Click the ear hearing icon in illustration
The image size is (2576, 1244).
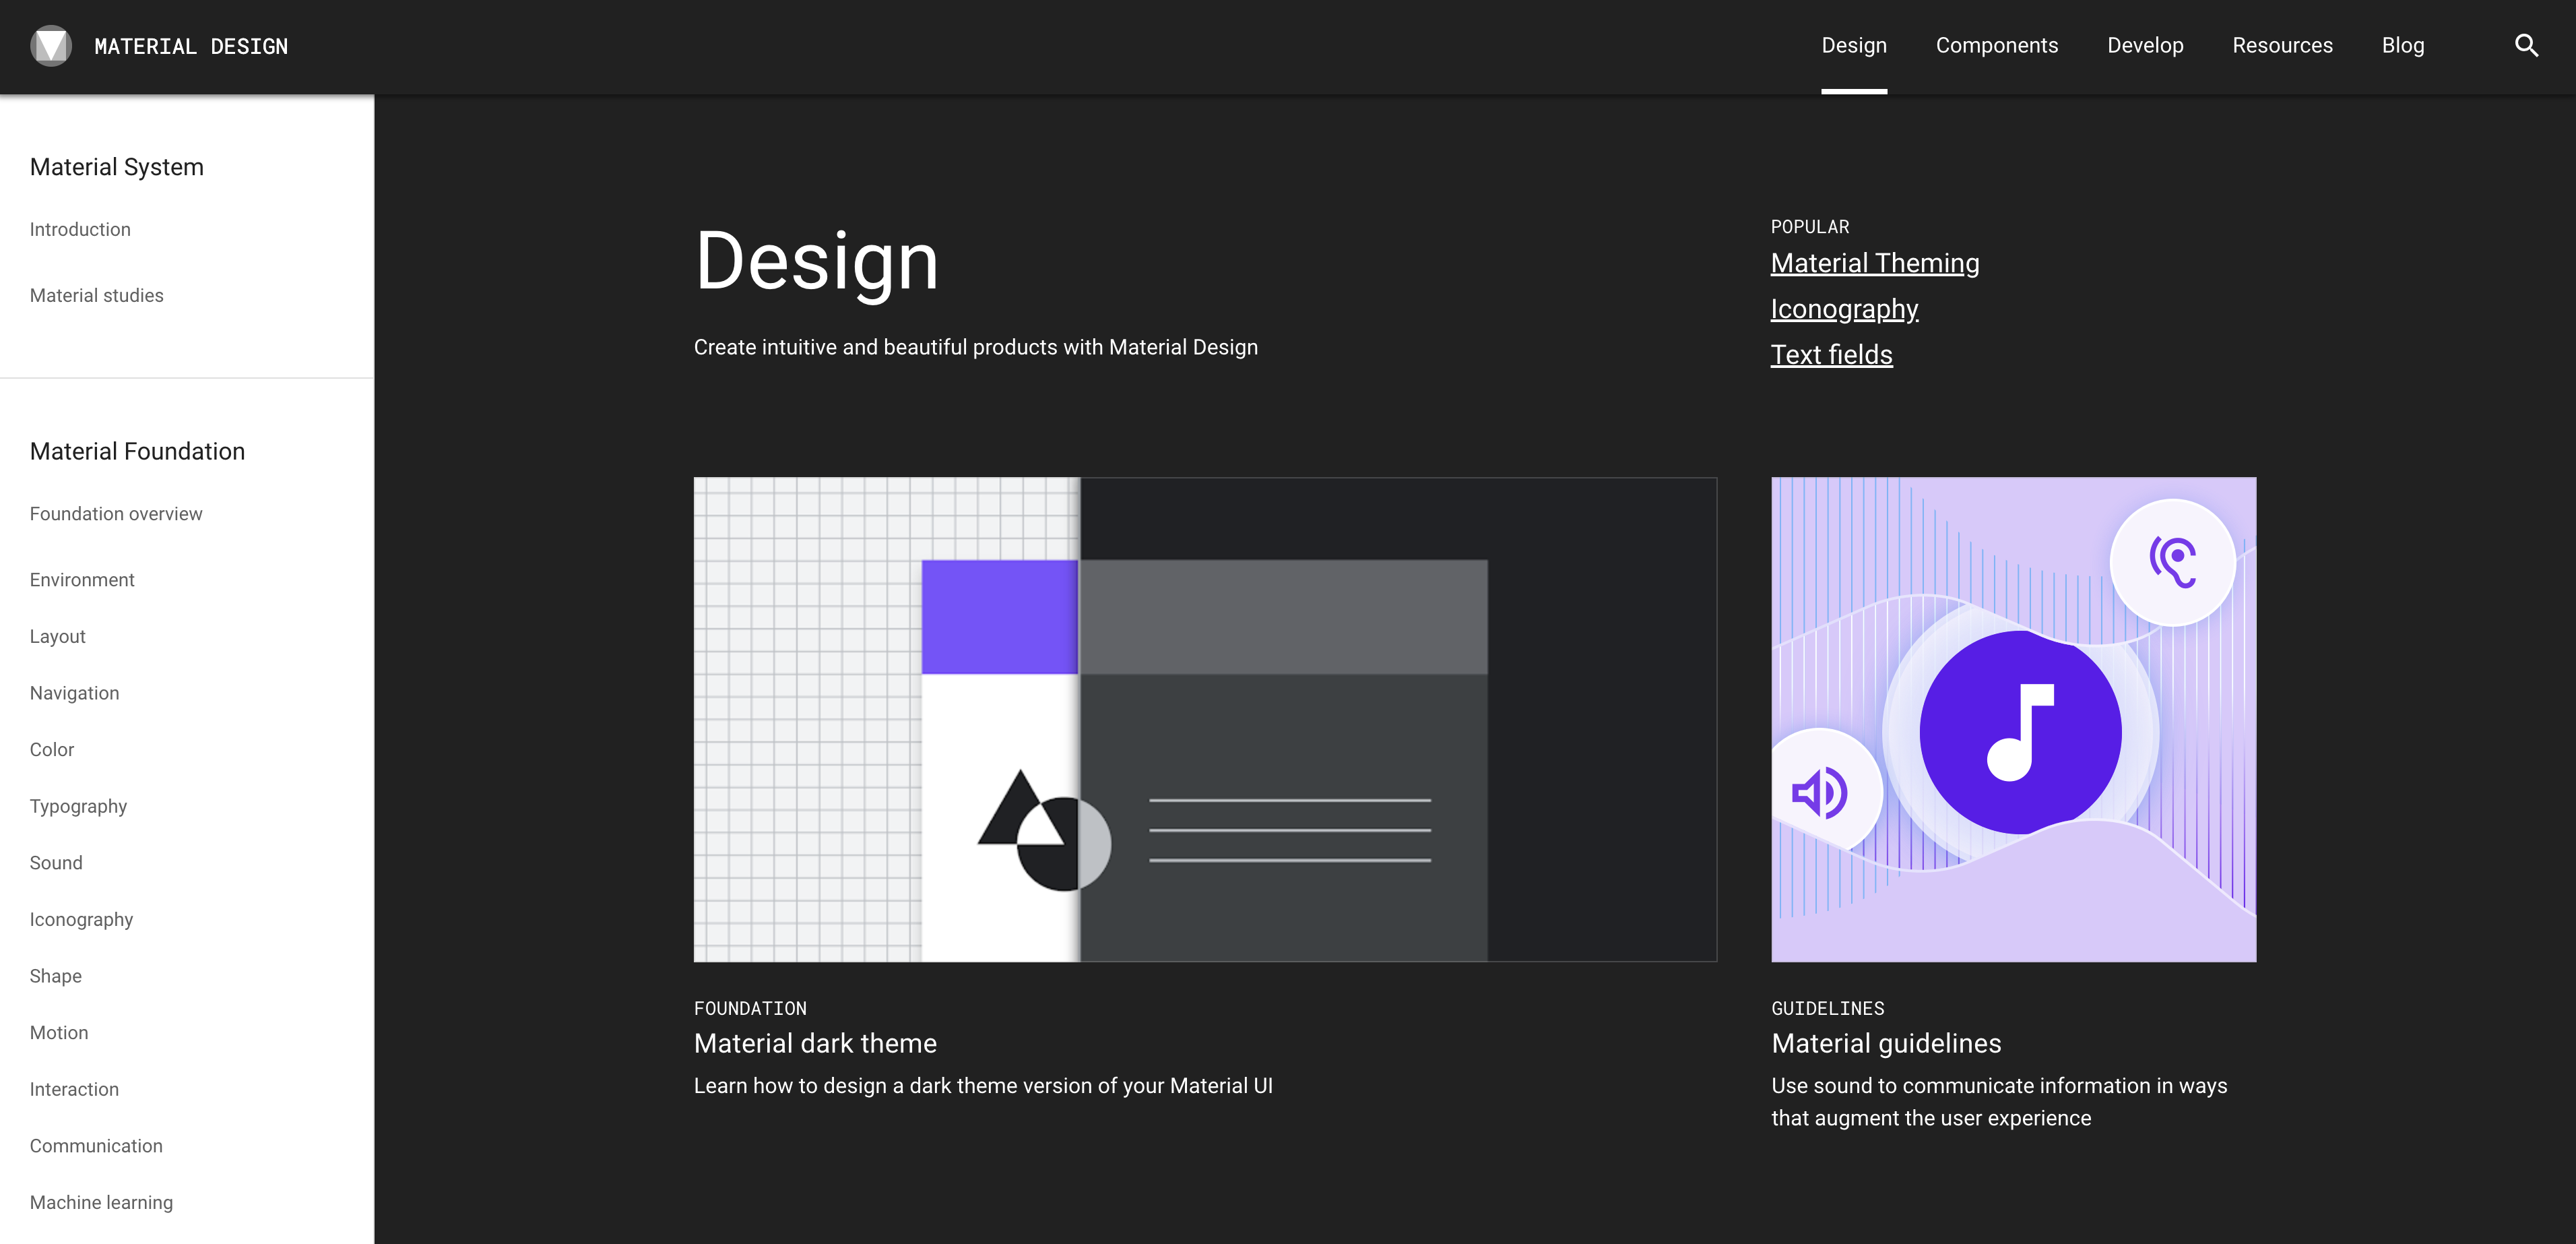click(x=2172, y=562)
